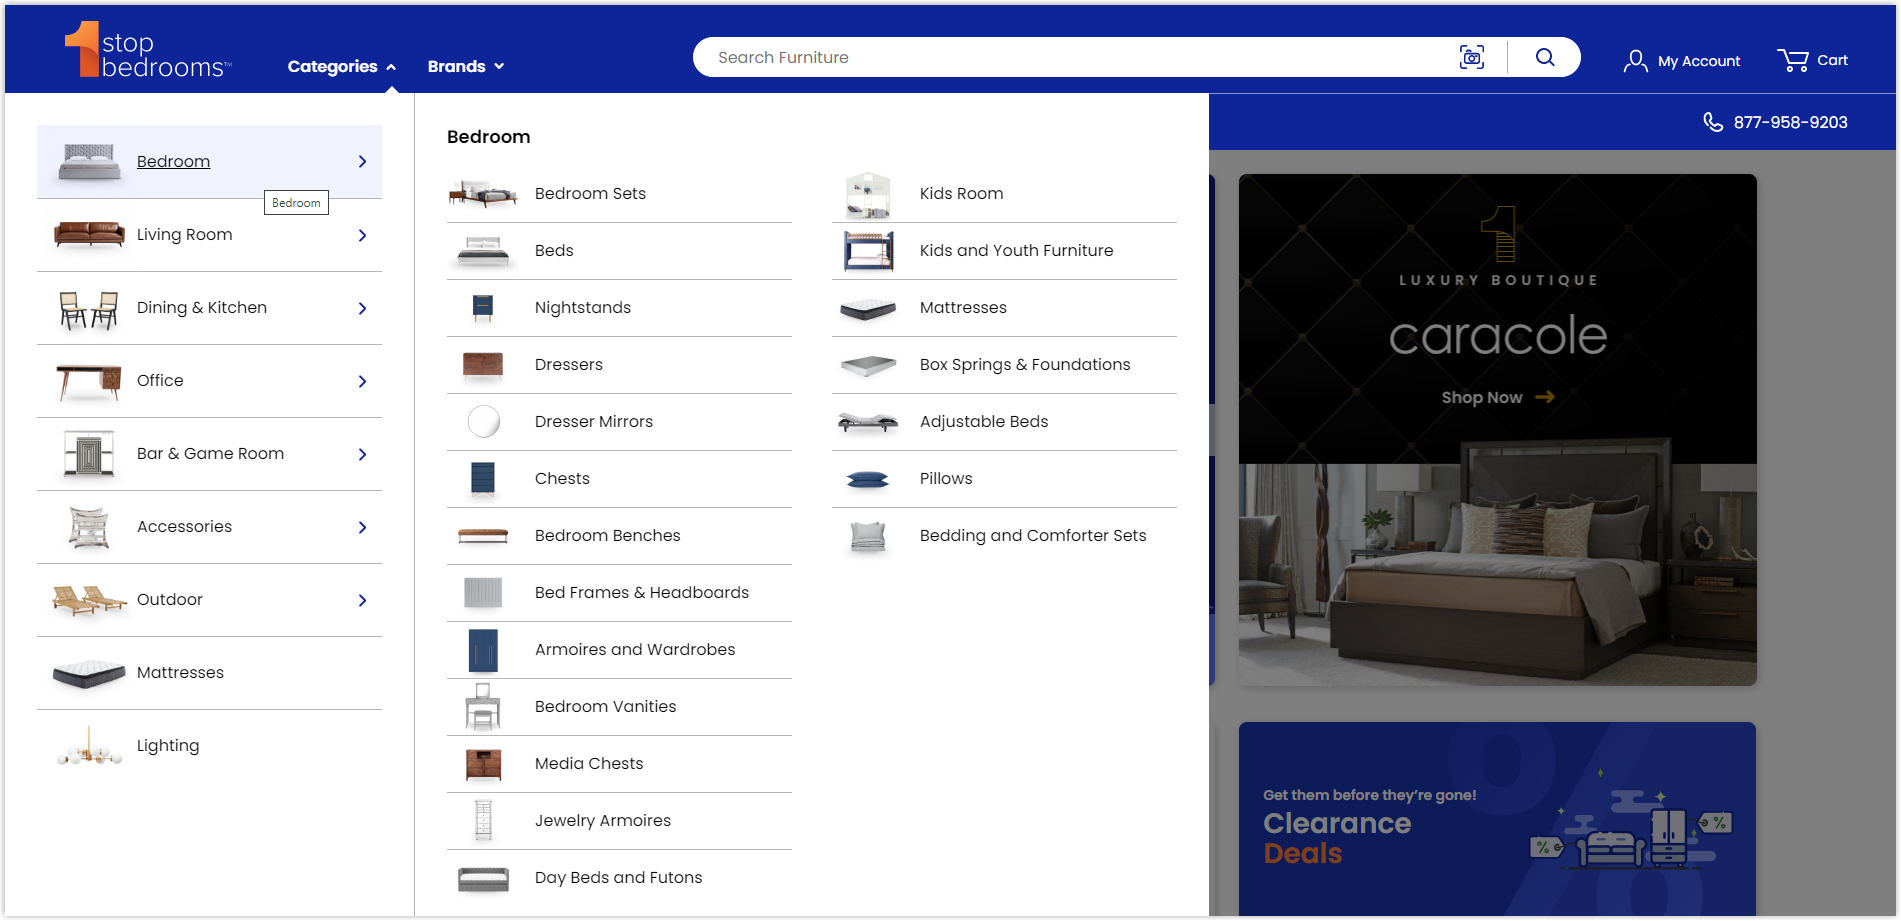1901x921 pixels.
Task: Click the Beds thumbnail icon
Action: click(x=483, y=251)
